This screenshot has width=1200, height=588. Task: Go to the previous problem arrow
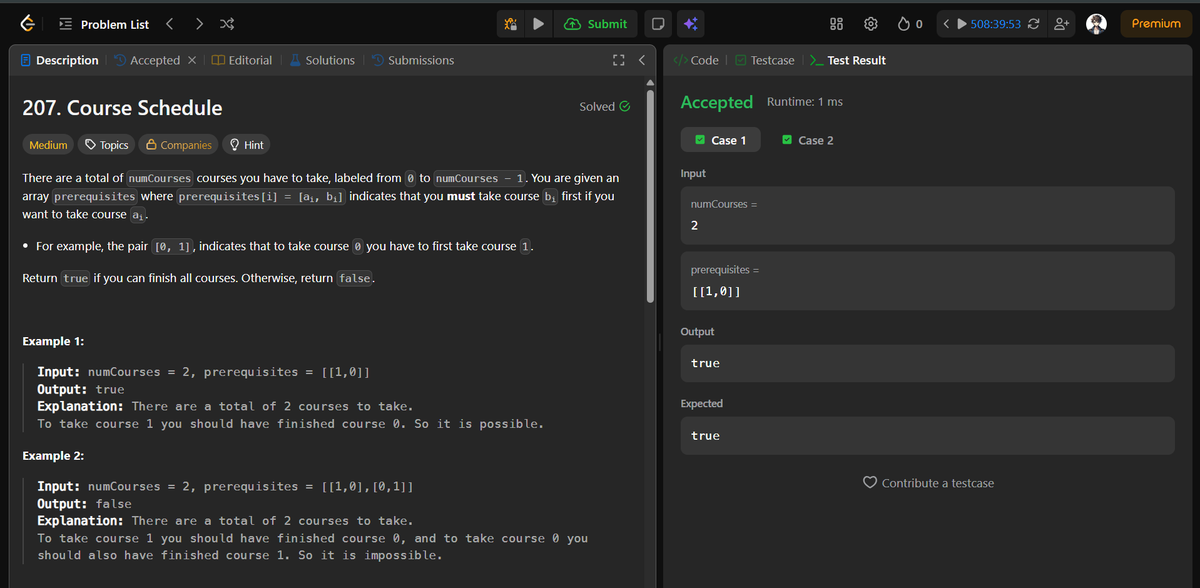pos(169,24)
